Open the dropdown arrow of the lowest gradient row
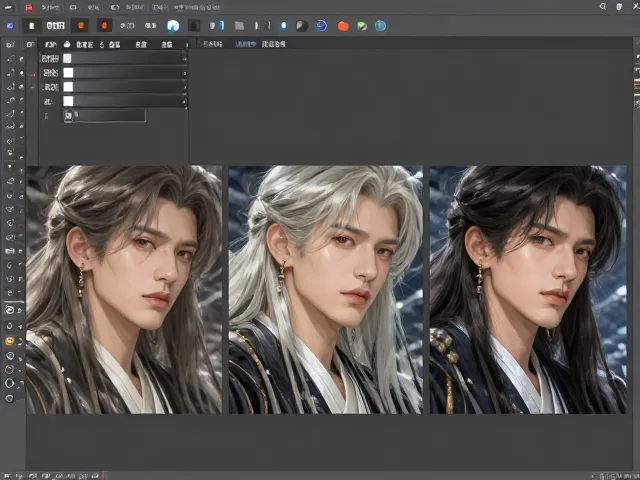Screen dimensions: 640x480 click(184, 102)
